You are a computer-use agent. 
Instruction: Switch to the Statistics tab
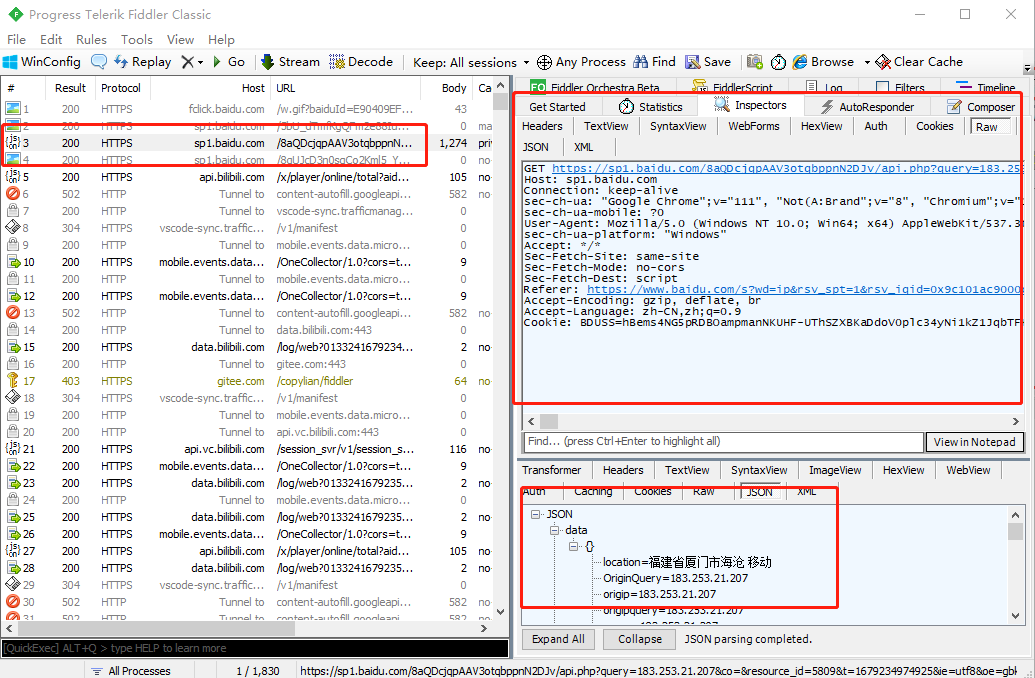(651, 107)
